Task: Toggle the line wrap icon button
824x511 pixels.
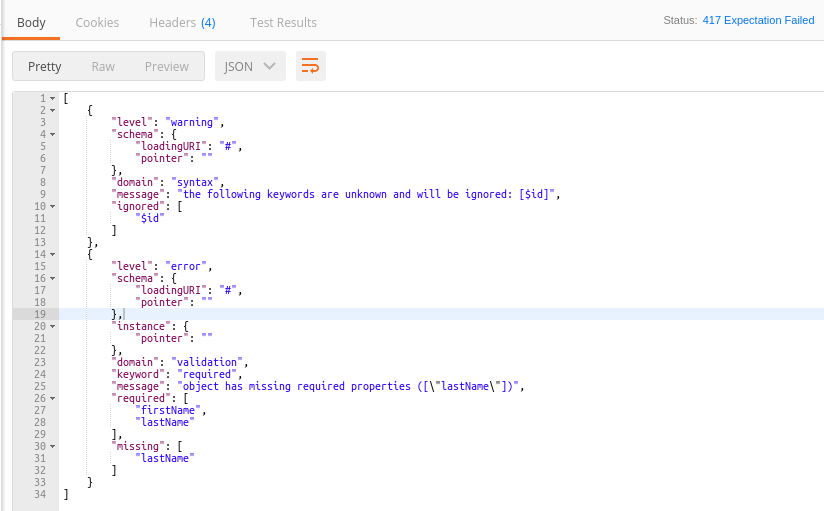Action: [x=311, y=66]
